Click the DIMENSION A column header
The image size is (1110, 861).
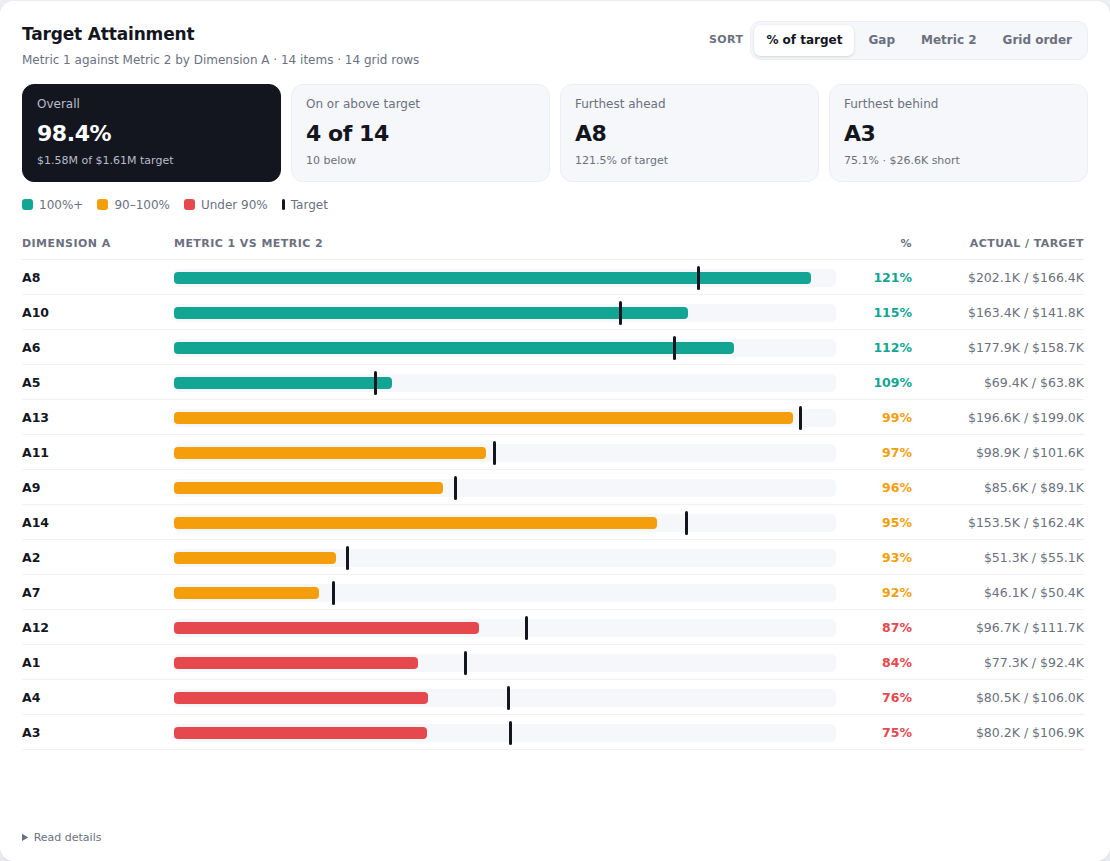click(66, 243)
